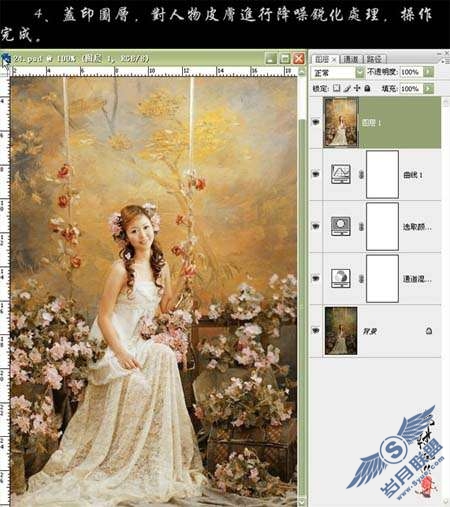Click the horizontal ruler above the canvas
Viewport: 450px width, 507px height.
click(x=154, y=71)
